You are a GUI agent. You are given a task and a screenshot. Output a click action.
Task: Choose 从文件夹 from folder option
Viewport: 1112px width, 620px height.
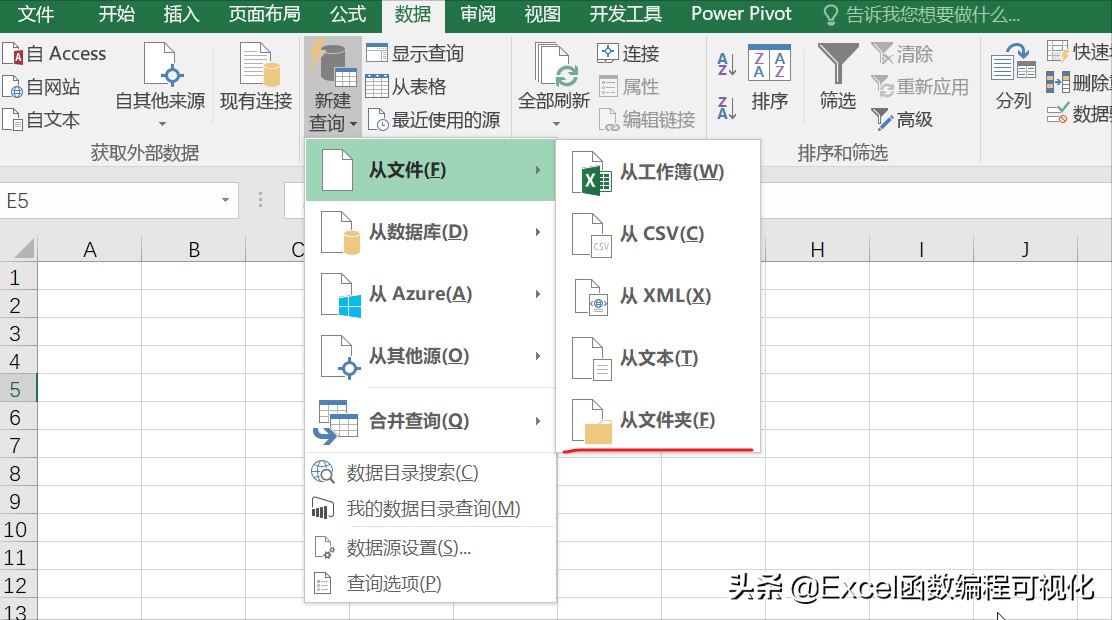[667, 420]
